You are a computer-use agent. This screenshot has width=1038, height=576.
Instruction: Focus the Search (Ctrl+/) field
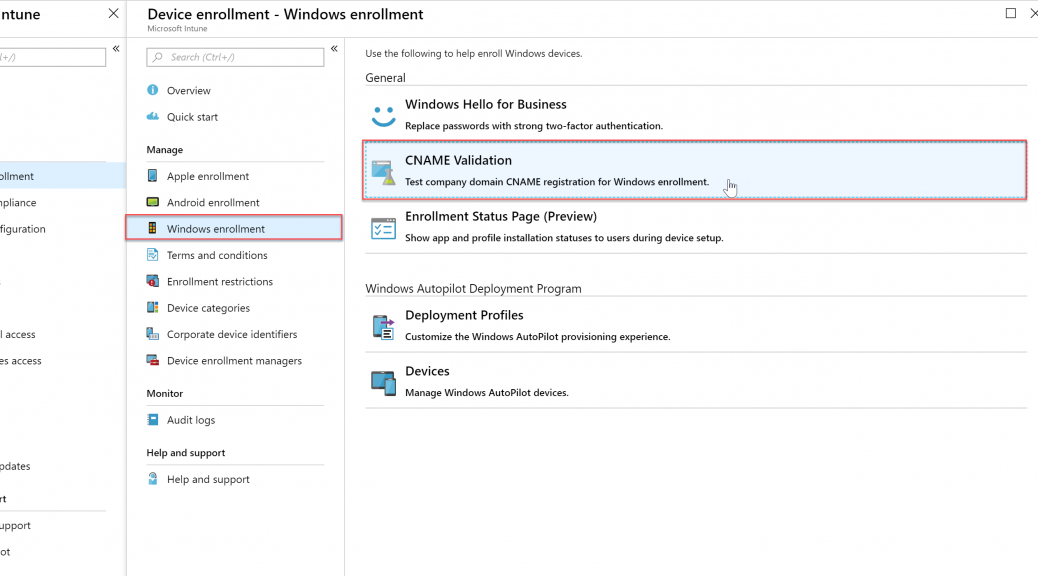[x=235, y=58]
